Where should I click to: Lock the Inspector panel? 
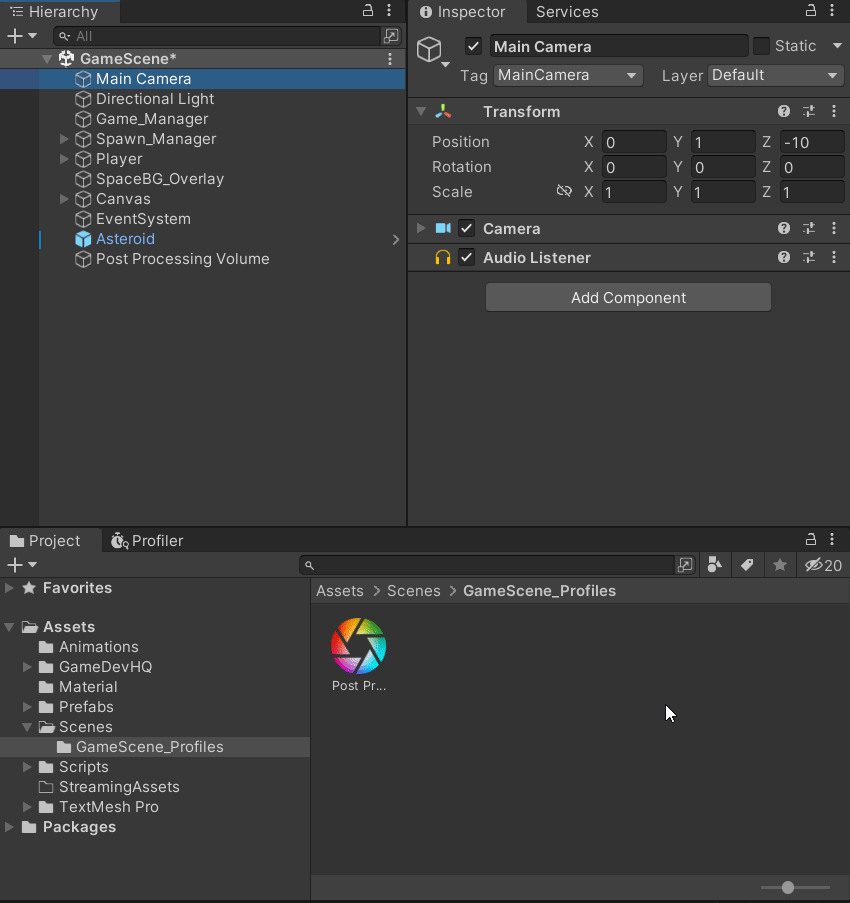810,10
